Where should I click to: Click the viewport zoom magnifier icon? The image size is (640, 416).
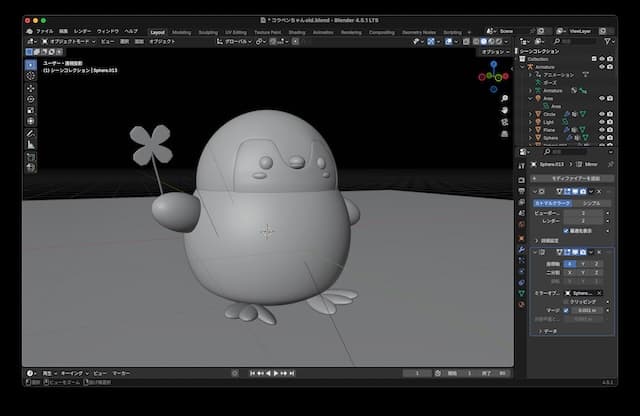[x=504, y=98]
